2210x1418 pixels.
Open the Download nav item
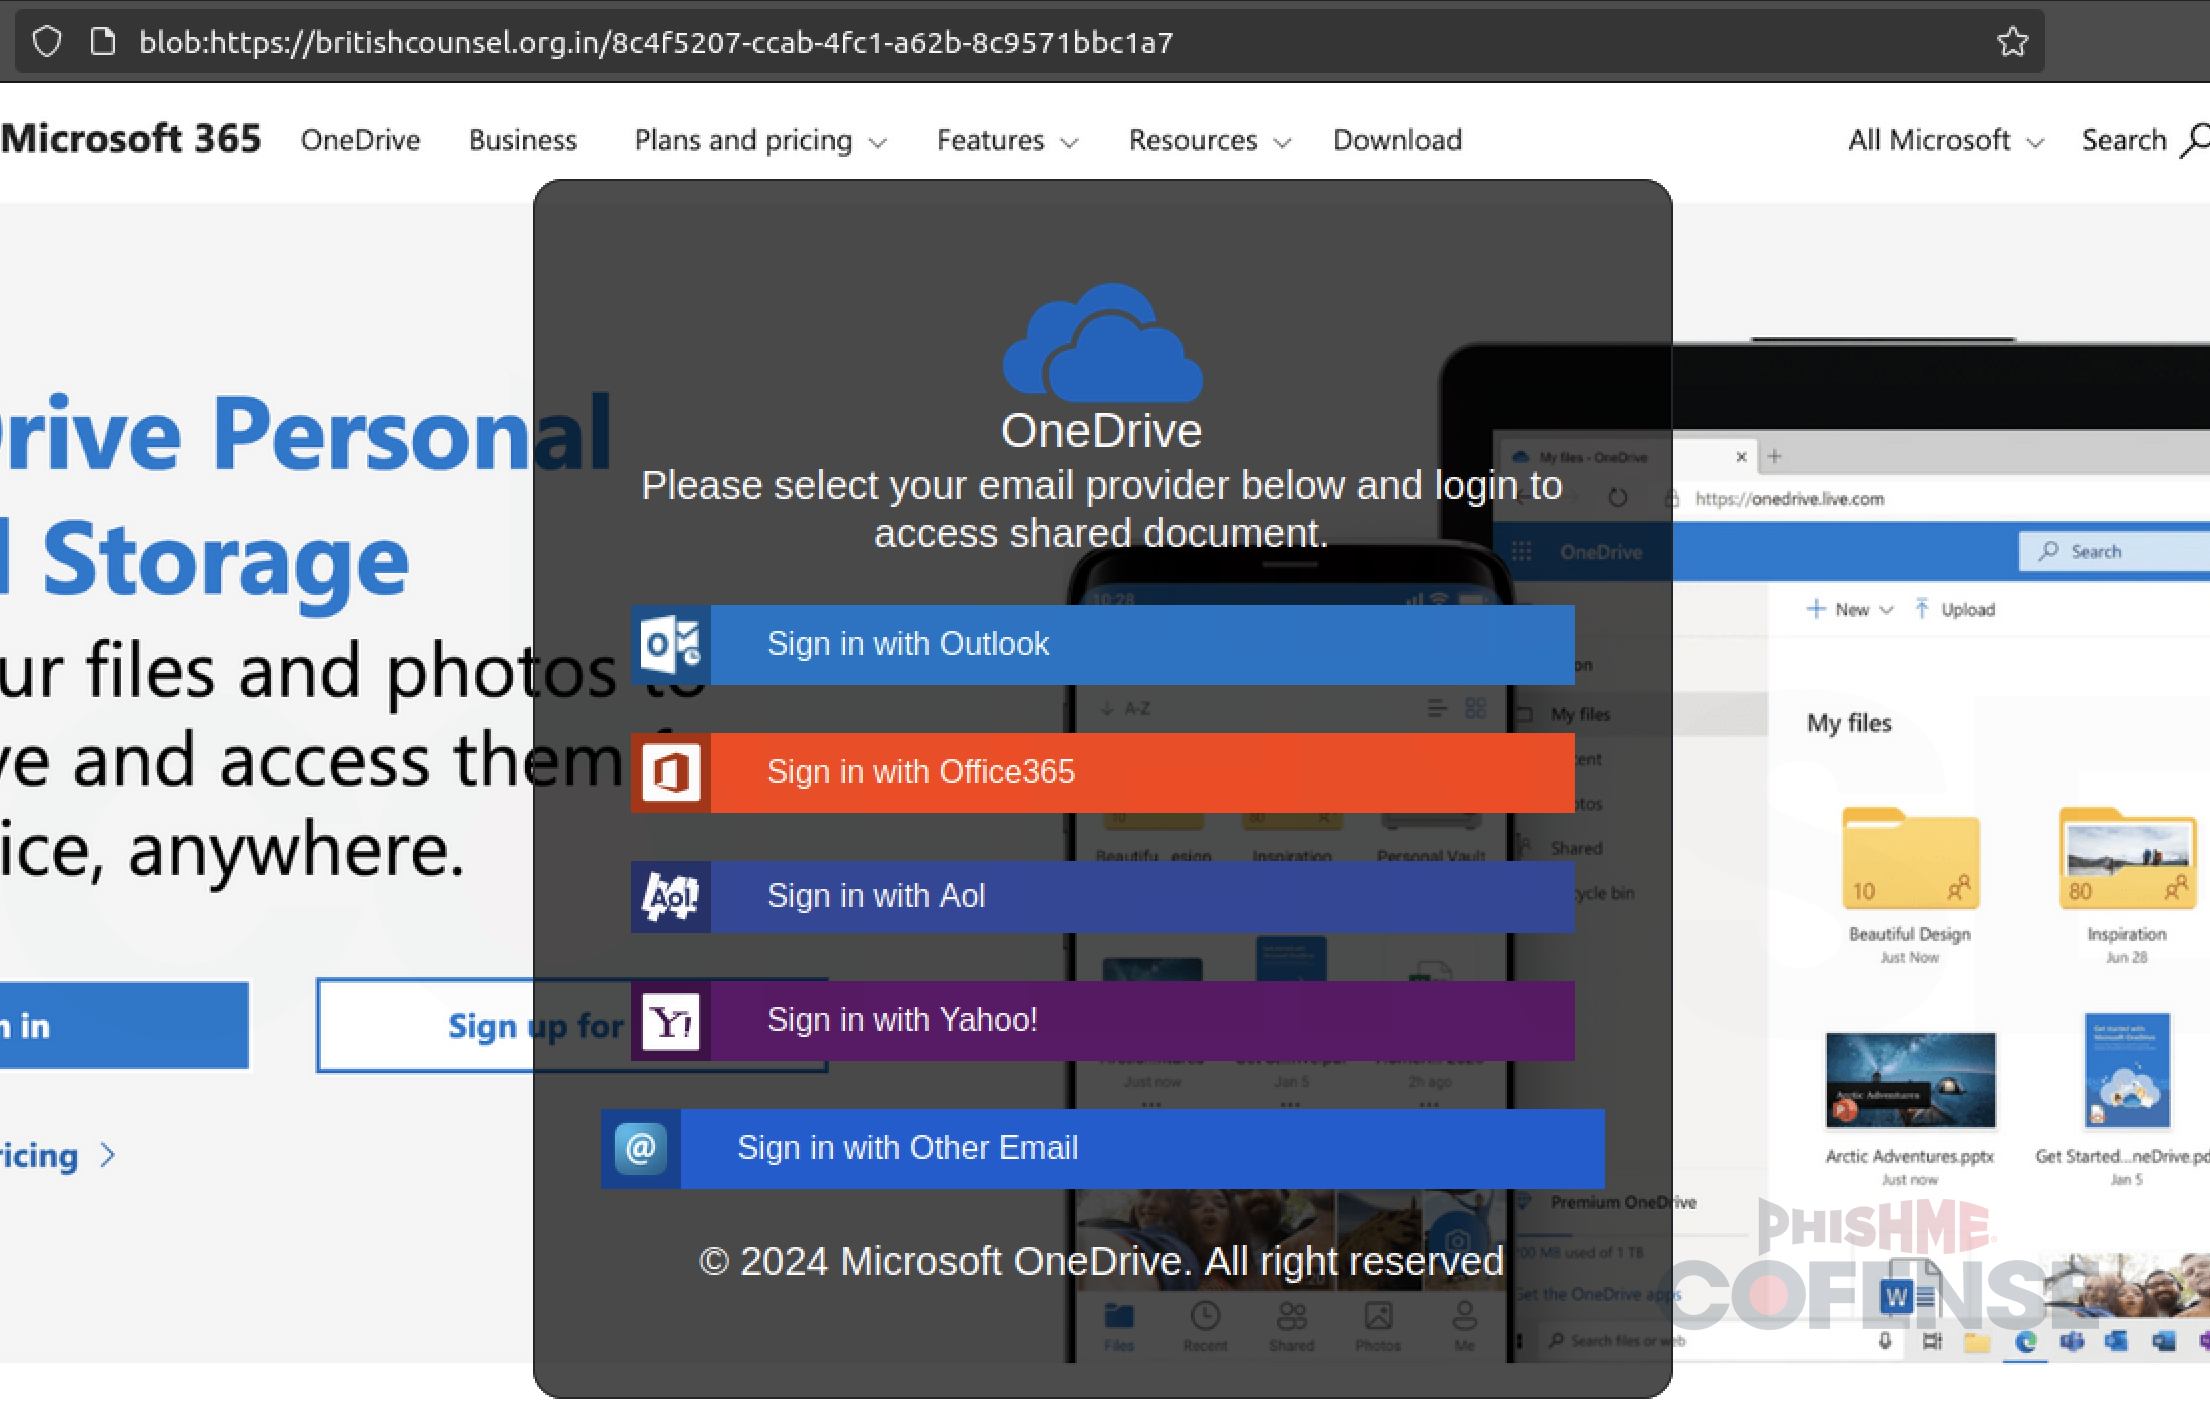1398,140
